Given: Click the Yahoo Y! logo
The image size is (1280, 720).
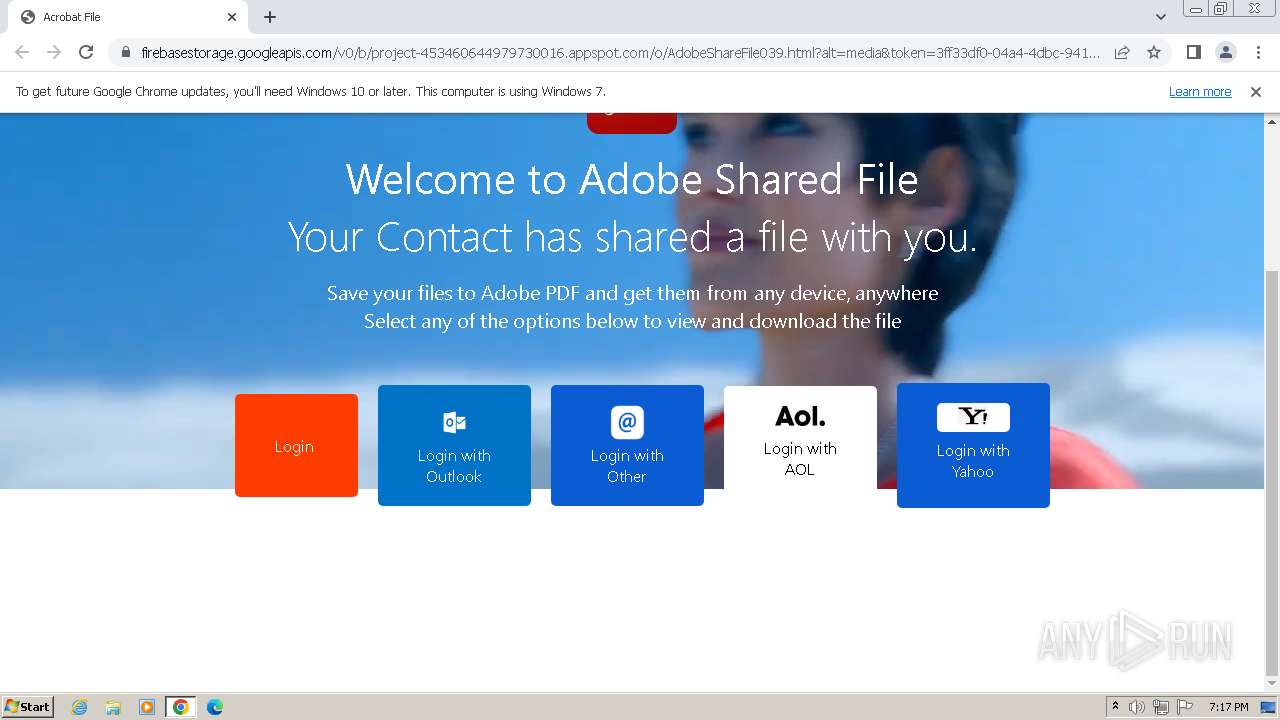Looking at the screenshot, I should point(973,417).
